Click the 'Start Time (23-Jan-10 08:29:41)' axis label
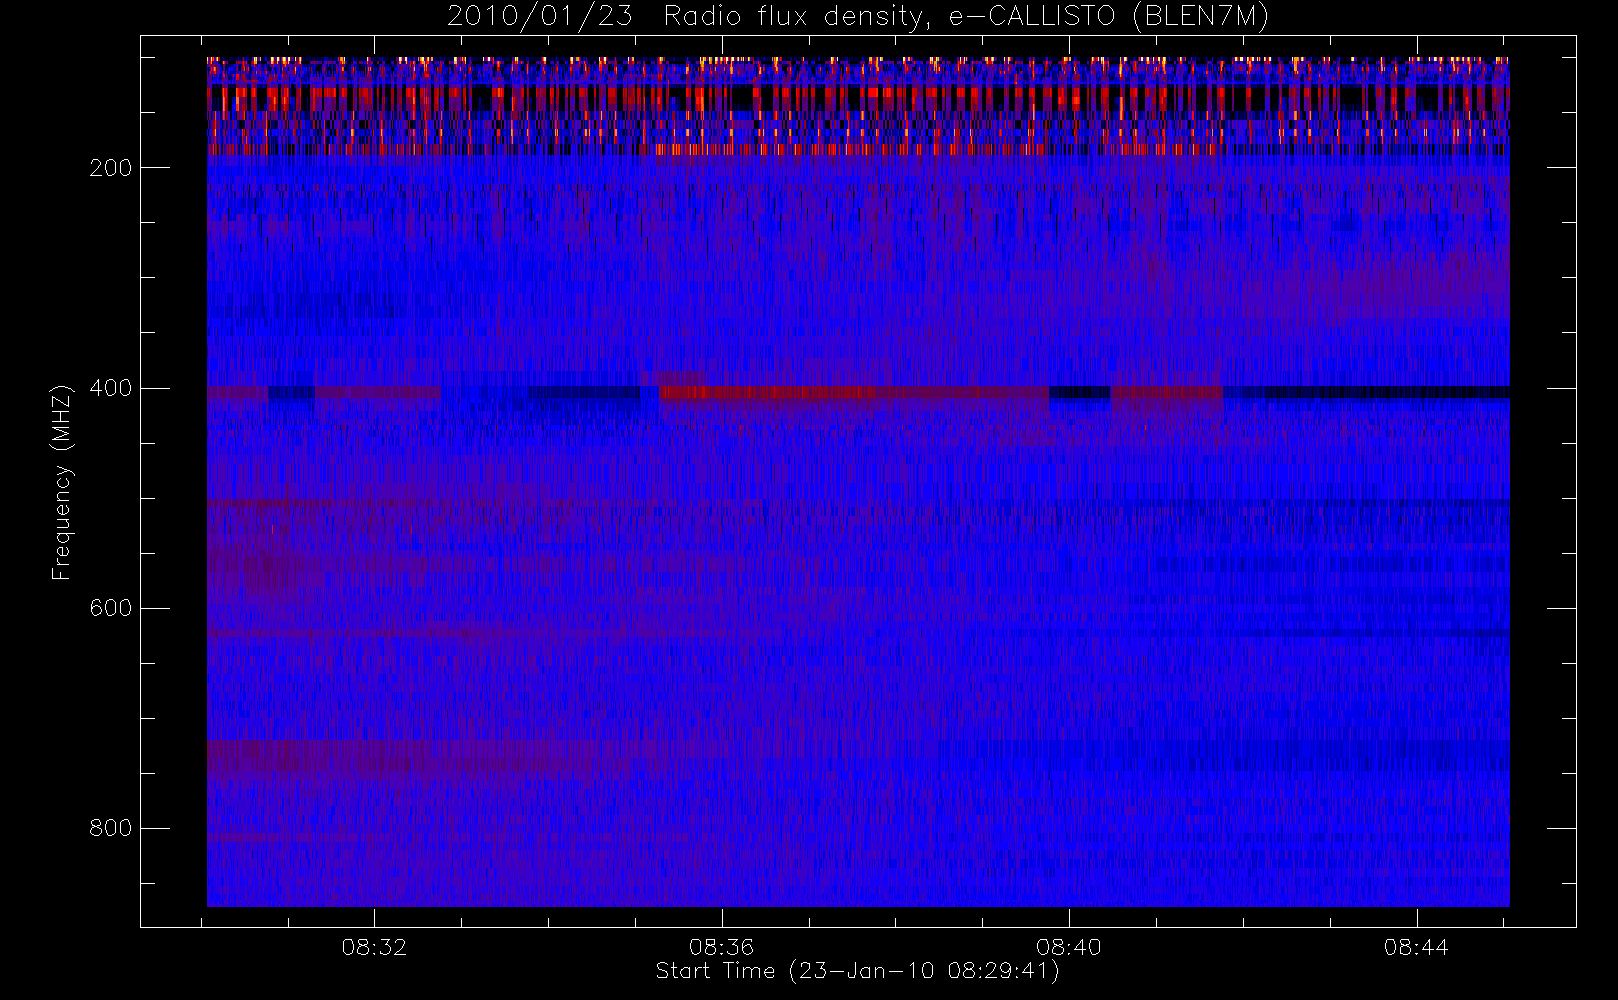Screen dimensions: 1618x1000 click(857, 971)
